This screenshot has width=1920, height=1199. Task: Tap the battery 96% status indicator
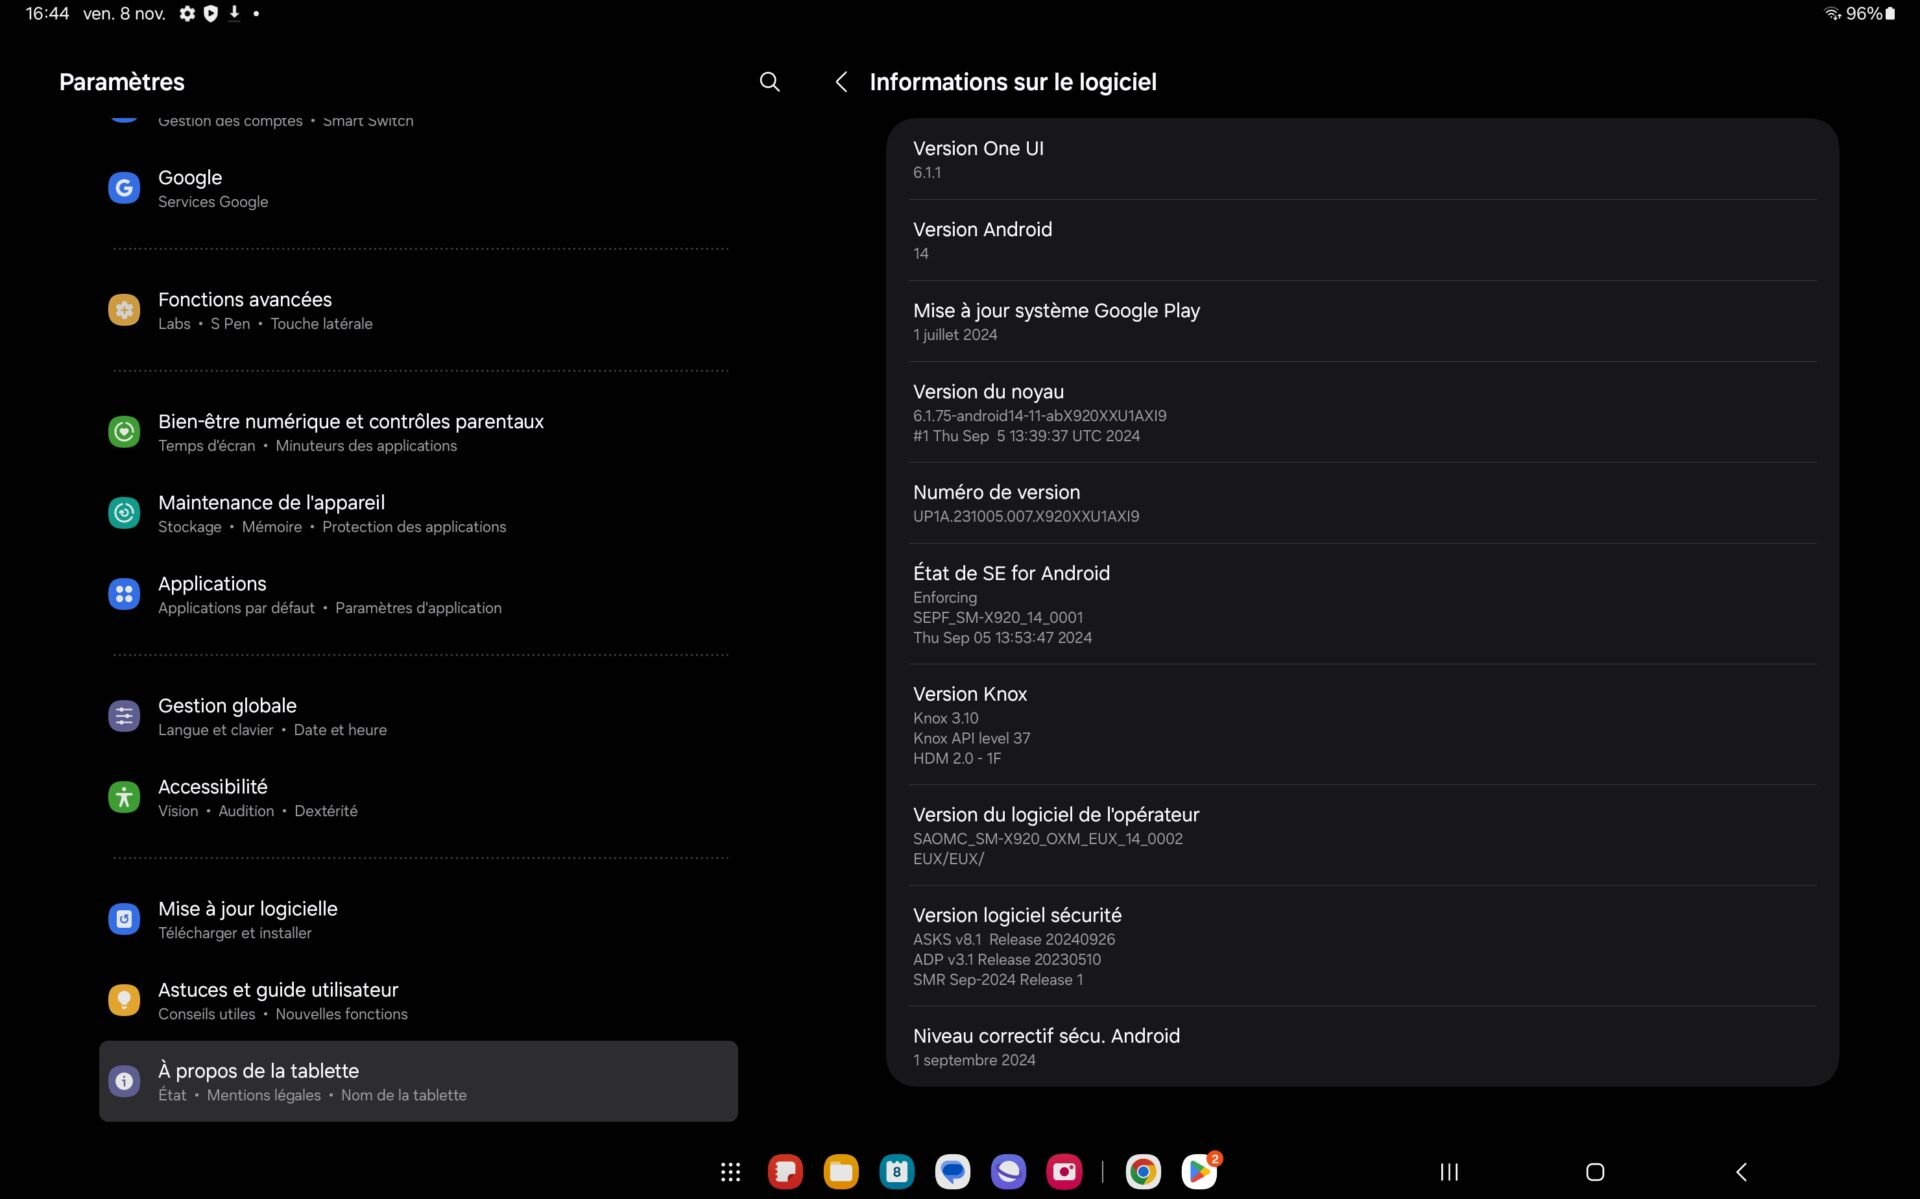[1870, 14]
